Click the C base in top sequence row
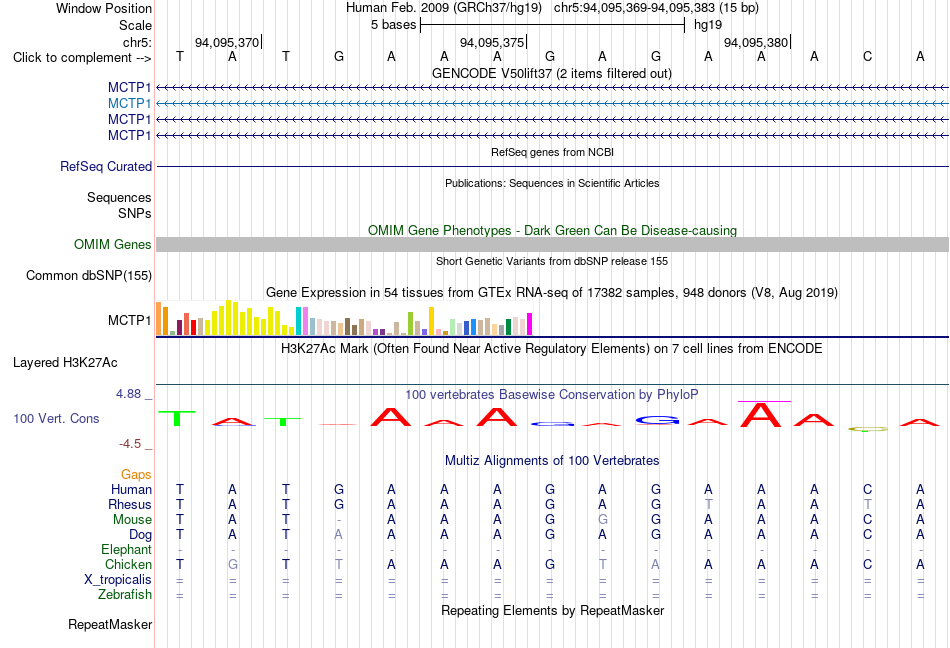This screenshot has width=950, height=648. (868, 57)
